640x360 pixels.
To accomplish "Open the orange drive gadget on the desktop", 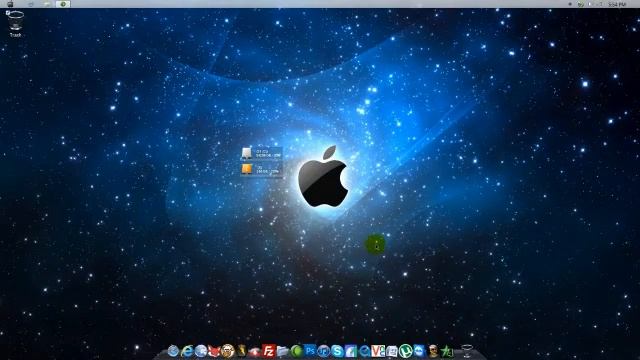I will [261, 169].
